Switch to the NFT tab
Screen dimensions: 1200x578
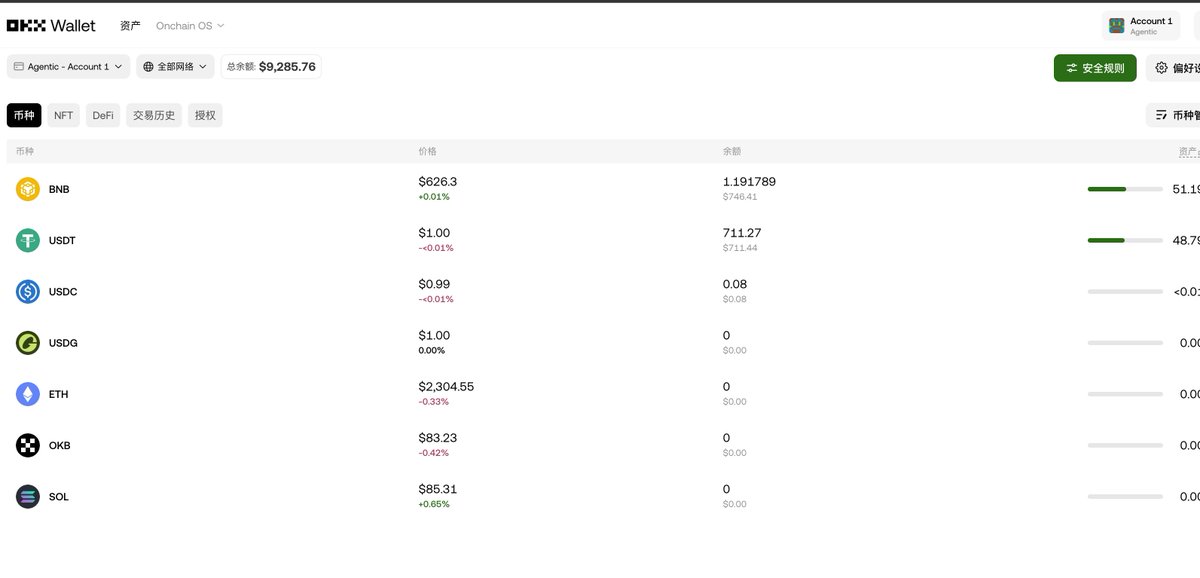click(x=64, y=115)
